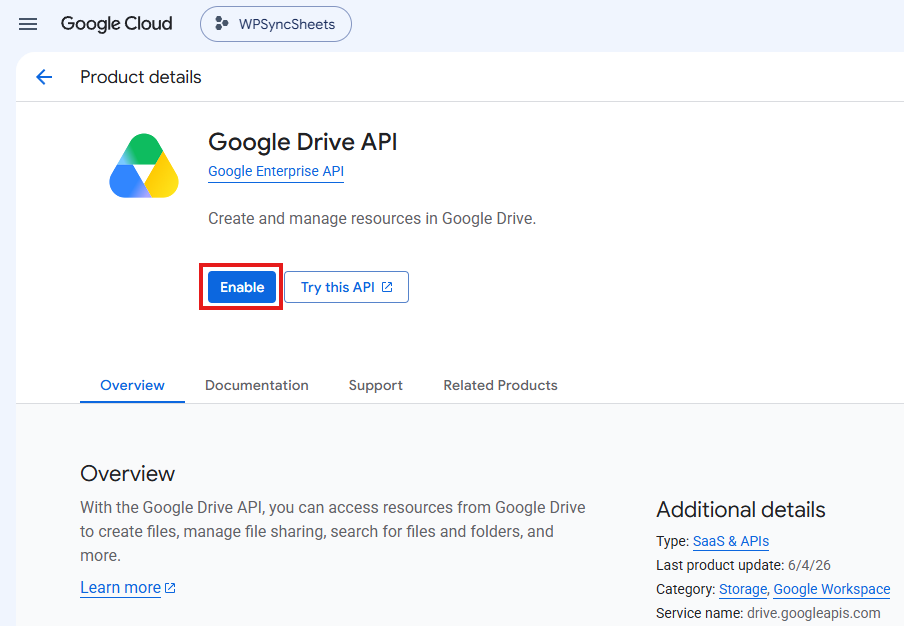Image resolution: width=904 pixels, height=626 pixels.
Task: Click the Product details heading text
Action: pos(141,77)
